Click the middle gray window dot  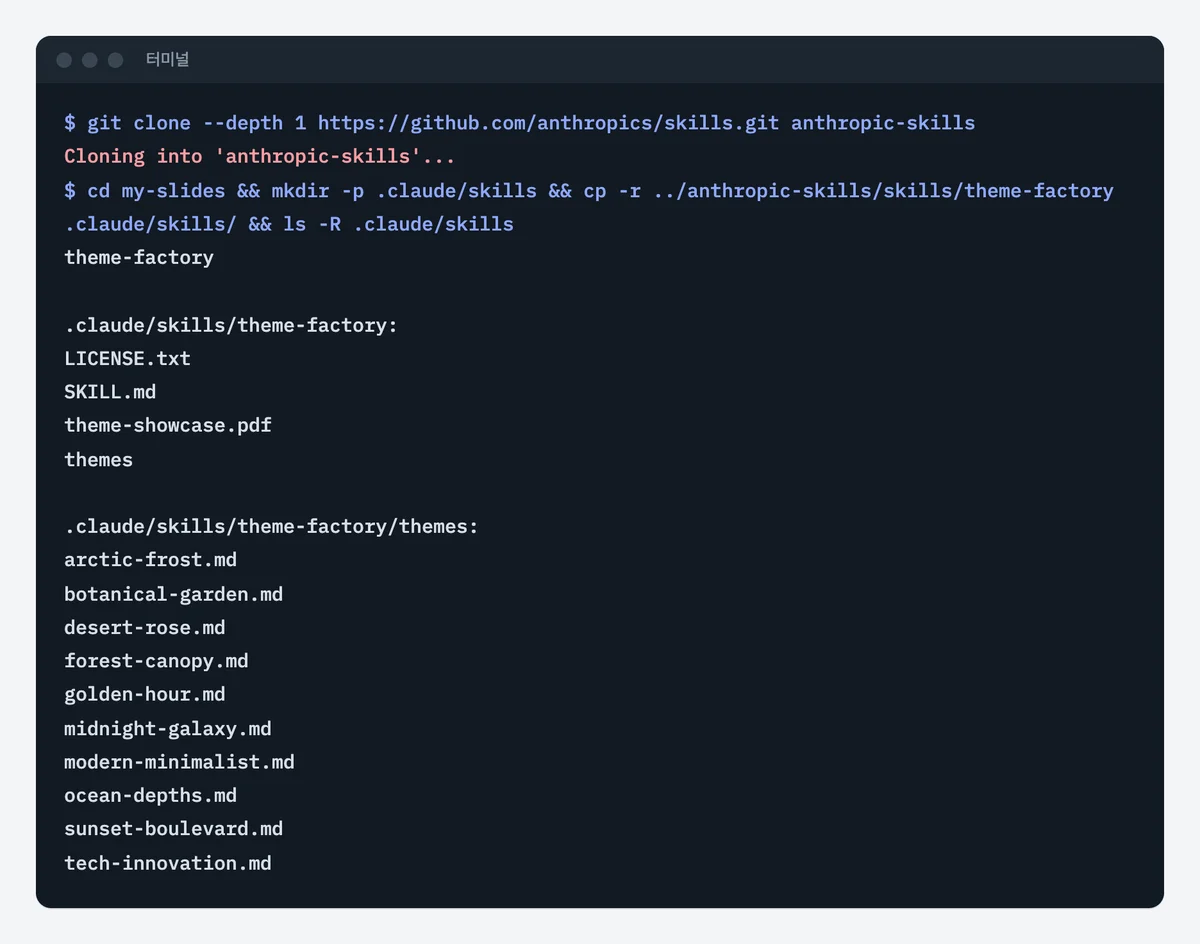(90, 60)
